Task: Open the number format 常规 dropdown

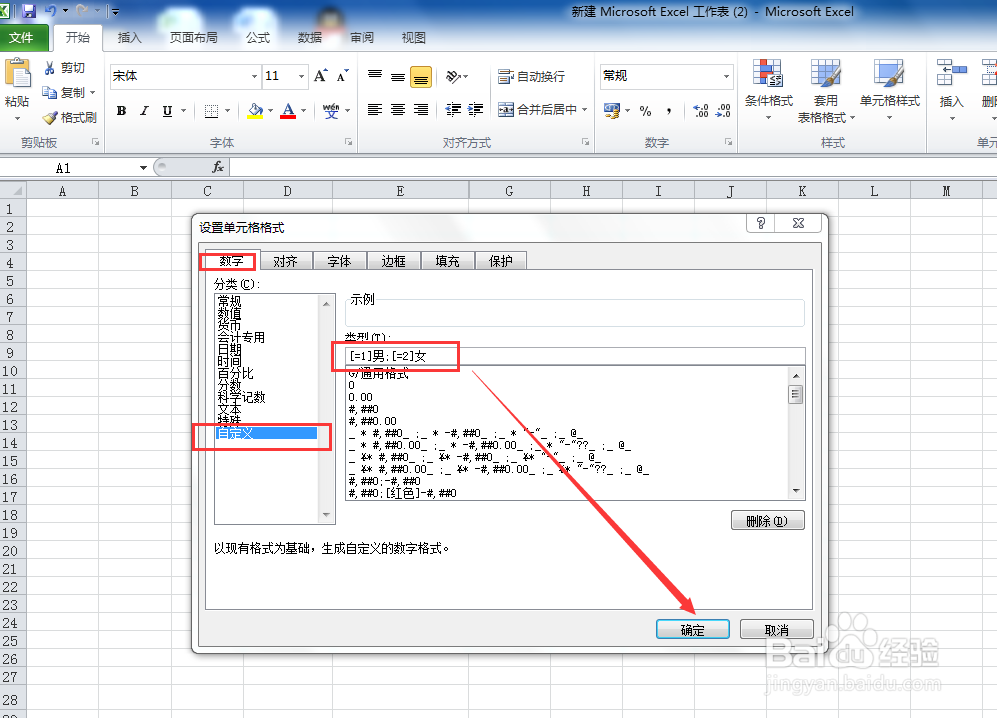Action: (726, 76)
